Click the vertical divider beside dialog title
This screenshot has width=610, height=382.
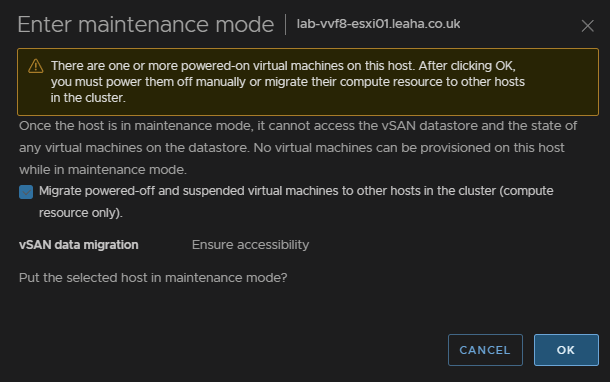coord(286,25)
